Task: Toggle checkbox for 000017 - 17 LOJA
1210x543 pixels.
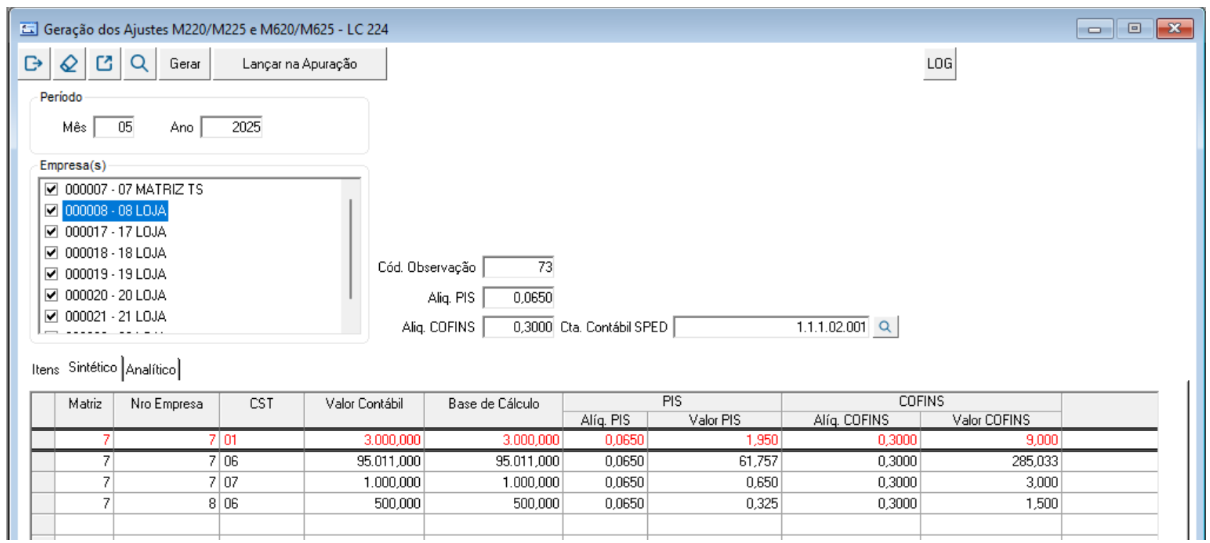Action: point(52,232)
